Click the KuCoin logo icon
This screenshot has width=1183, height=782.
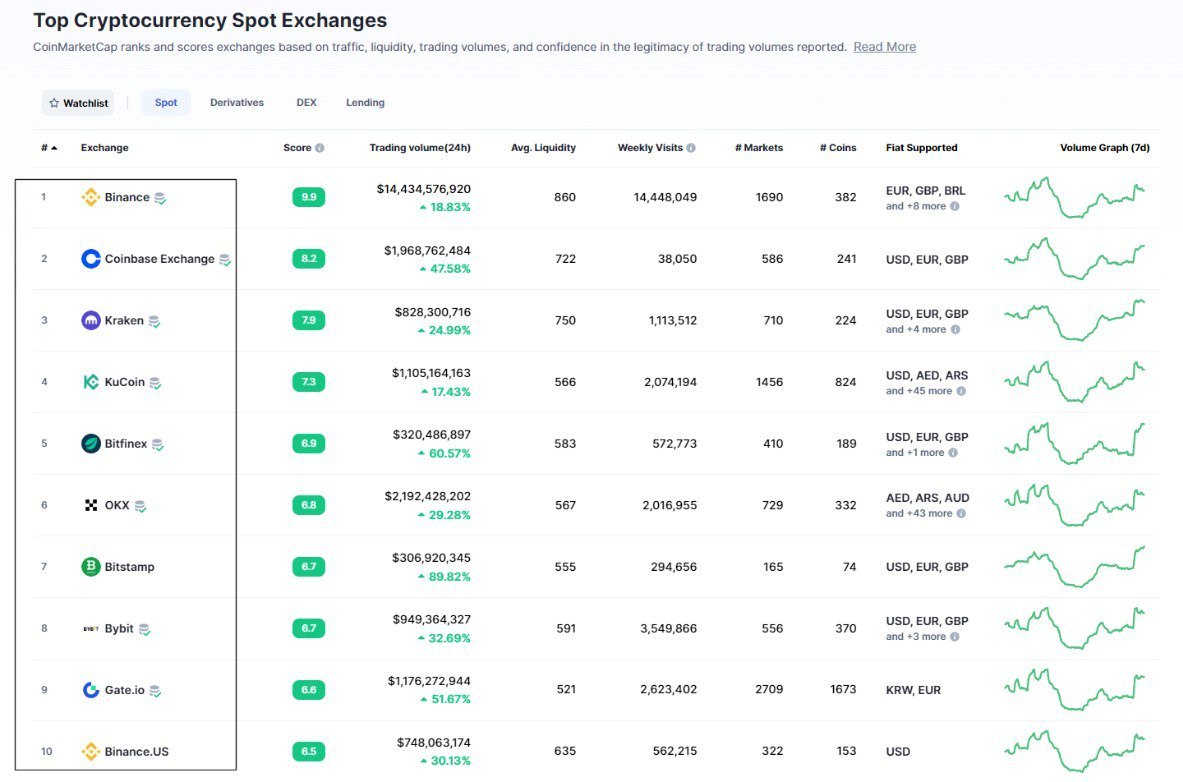click(91, 382)
